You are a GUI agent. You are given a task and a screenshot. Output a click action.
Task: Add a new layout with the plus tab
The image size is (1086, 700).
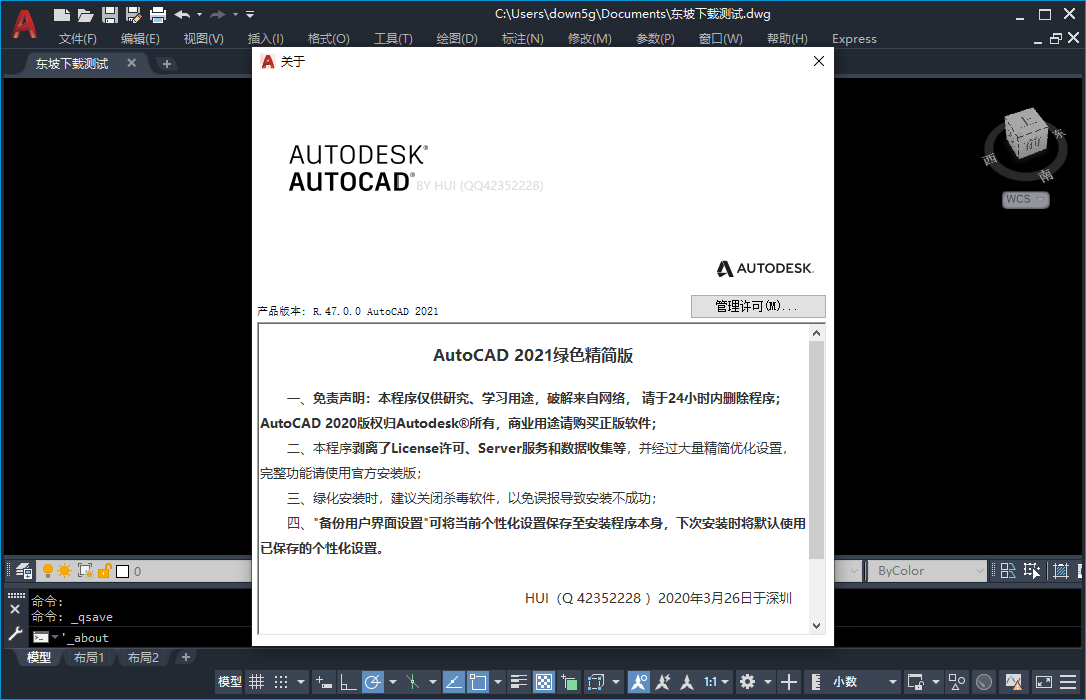coord(186,657)
